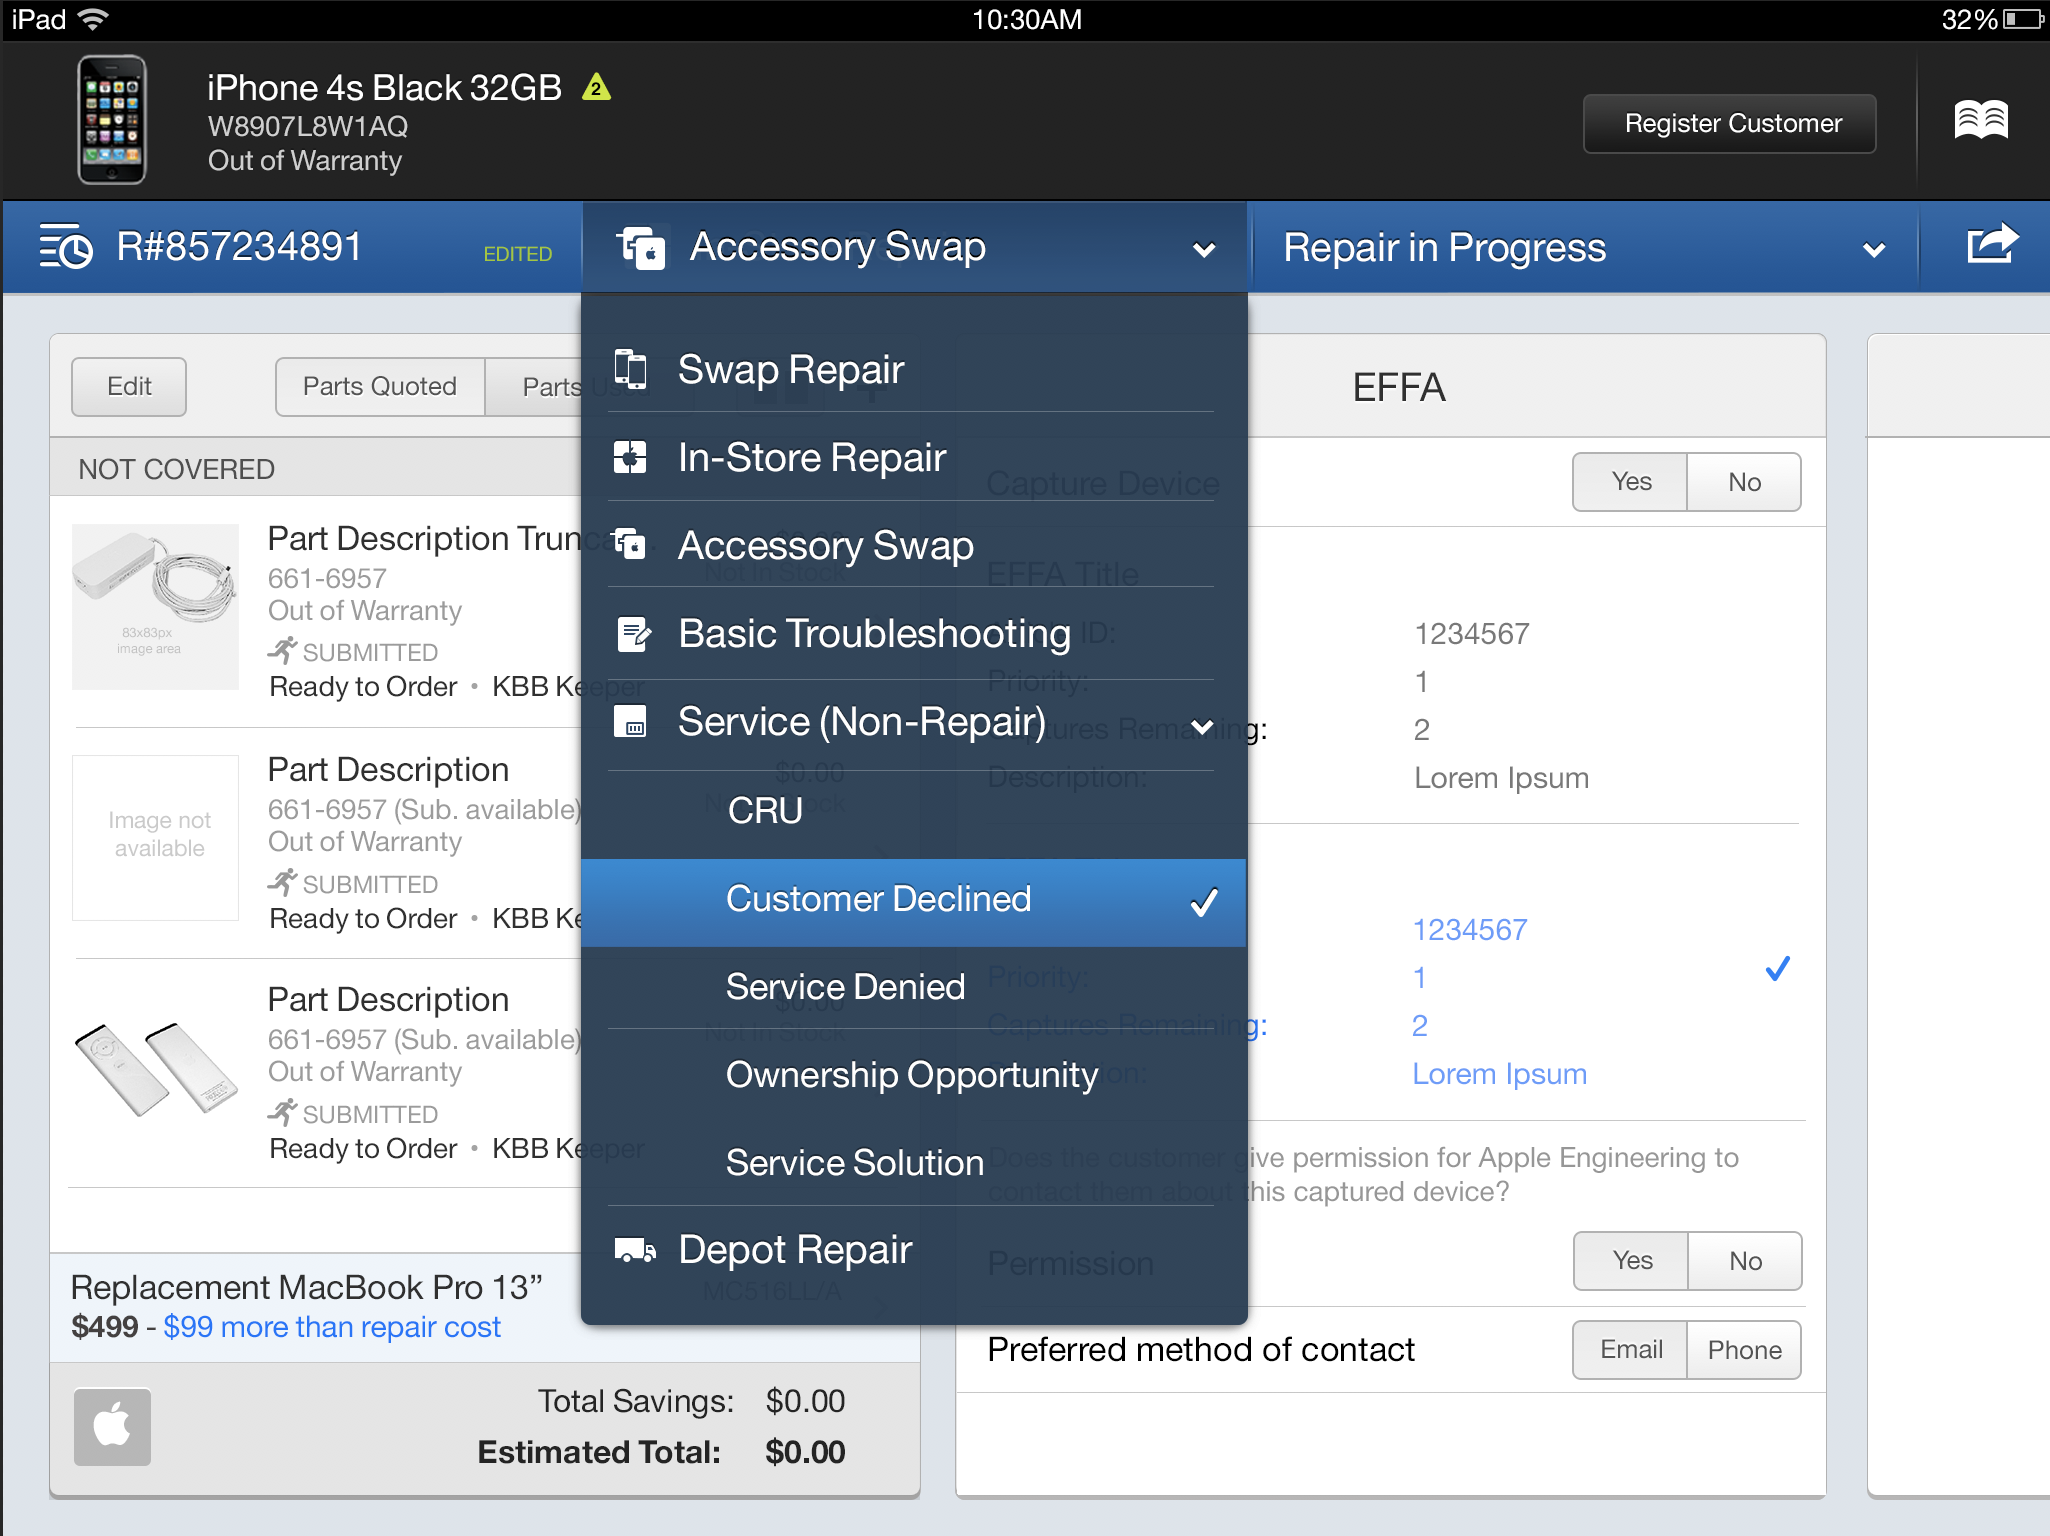Image resolution: width=2050 pixels, height=1536 pixels.
Task: Click the In-Store Repair icon
Action: [x=630, y=457]
